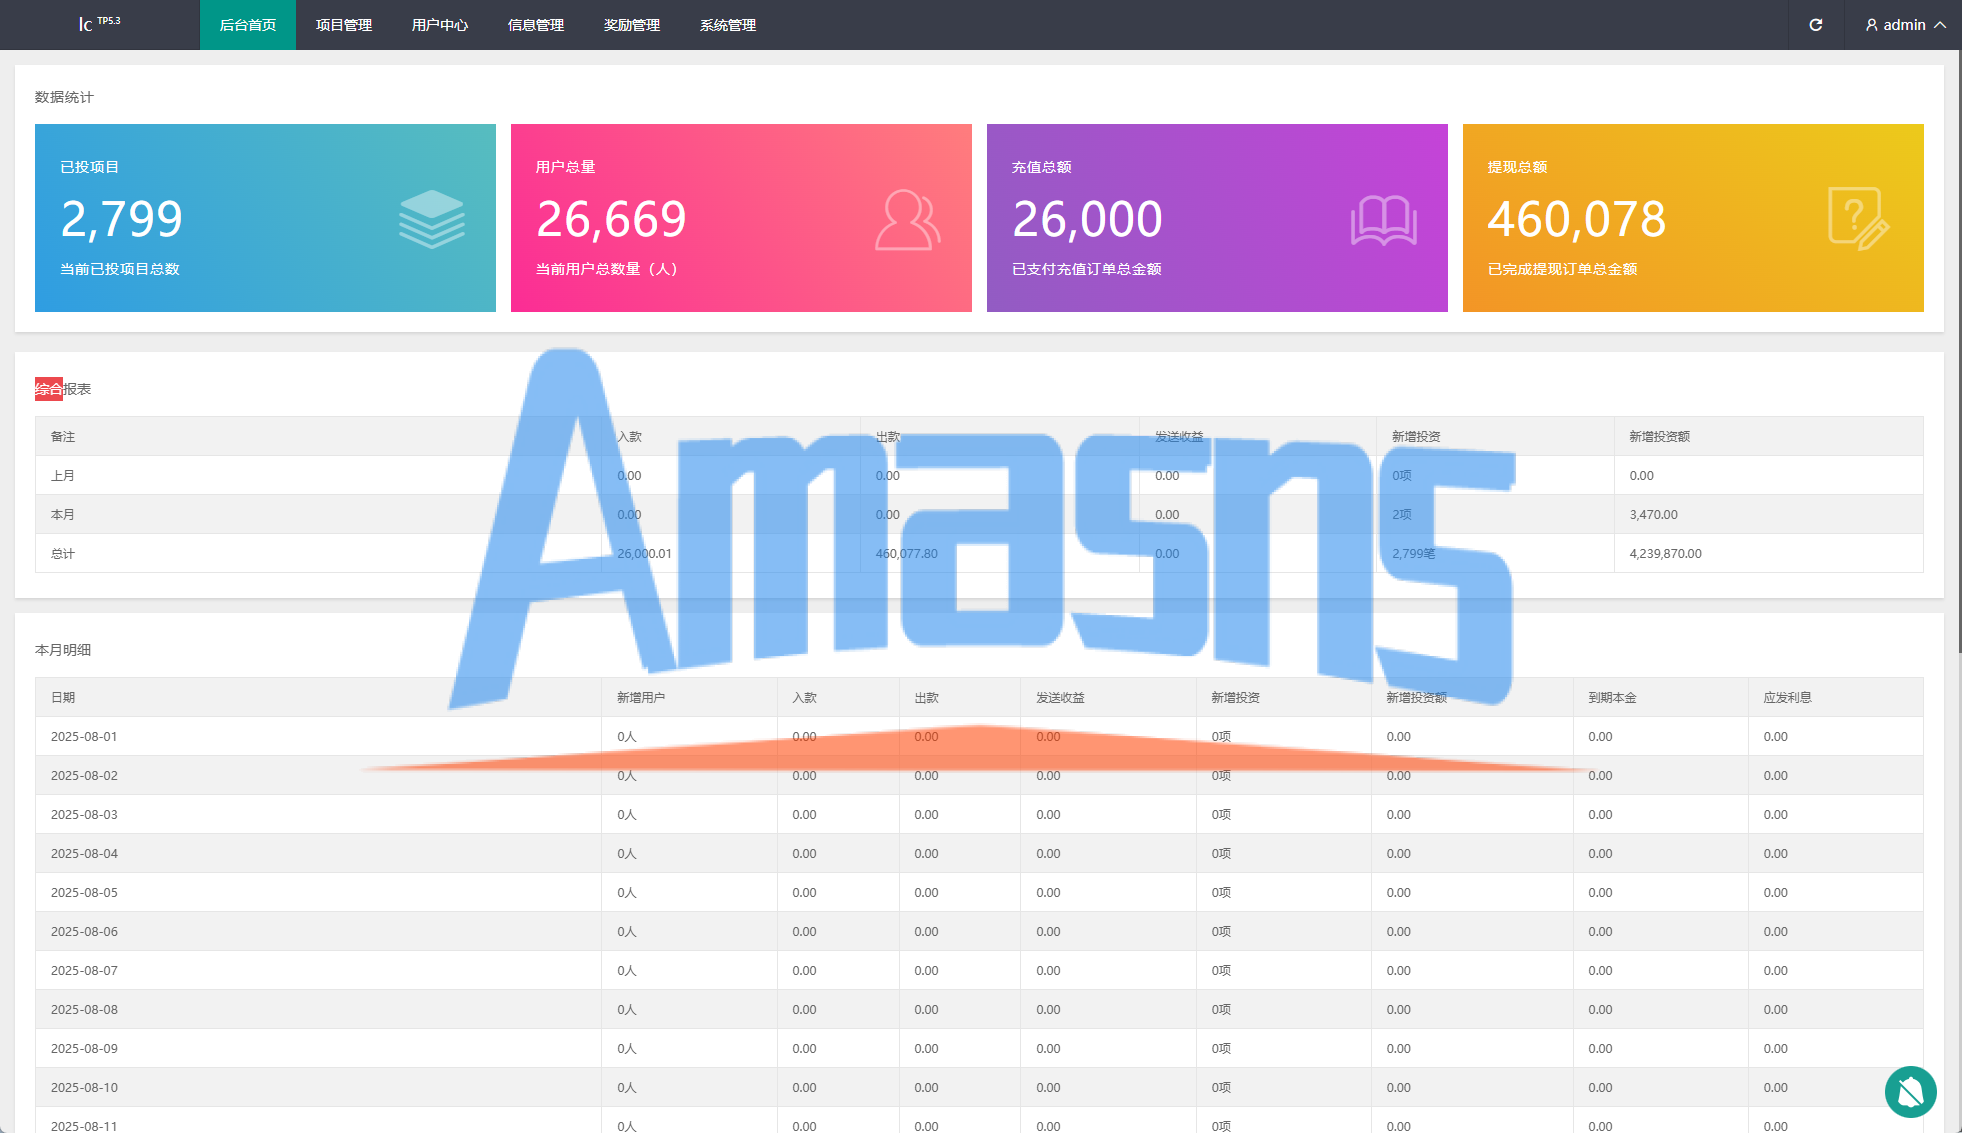Click the edit note icon on withdrawal card

coord(1858,218)
